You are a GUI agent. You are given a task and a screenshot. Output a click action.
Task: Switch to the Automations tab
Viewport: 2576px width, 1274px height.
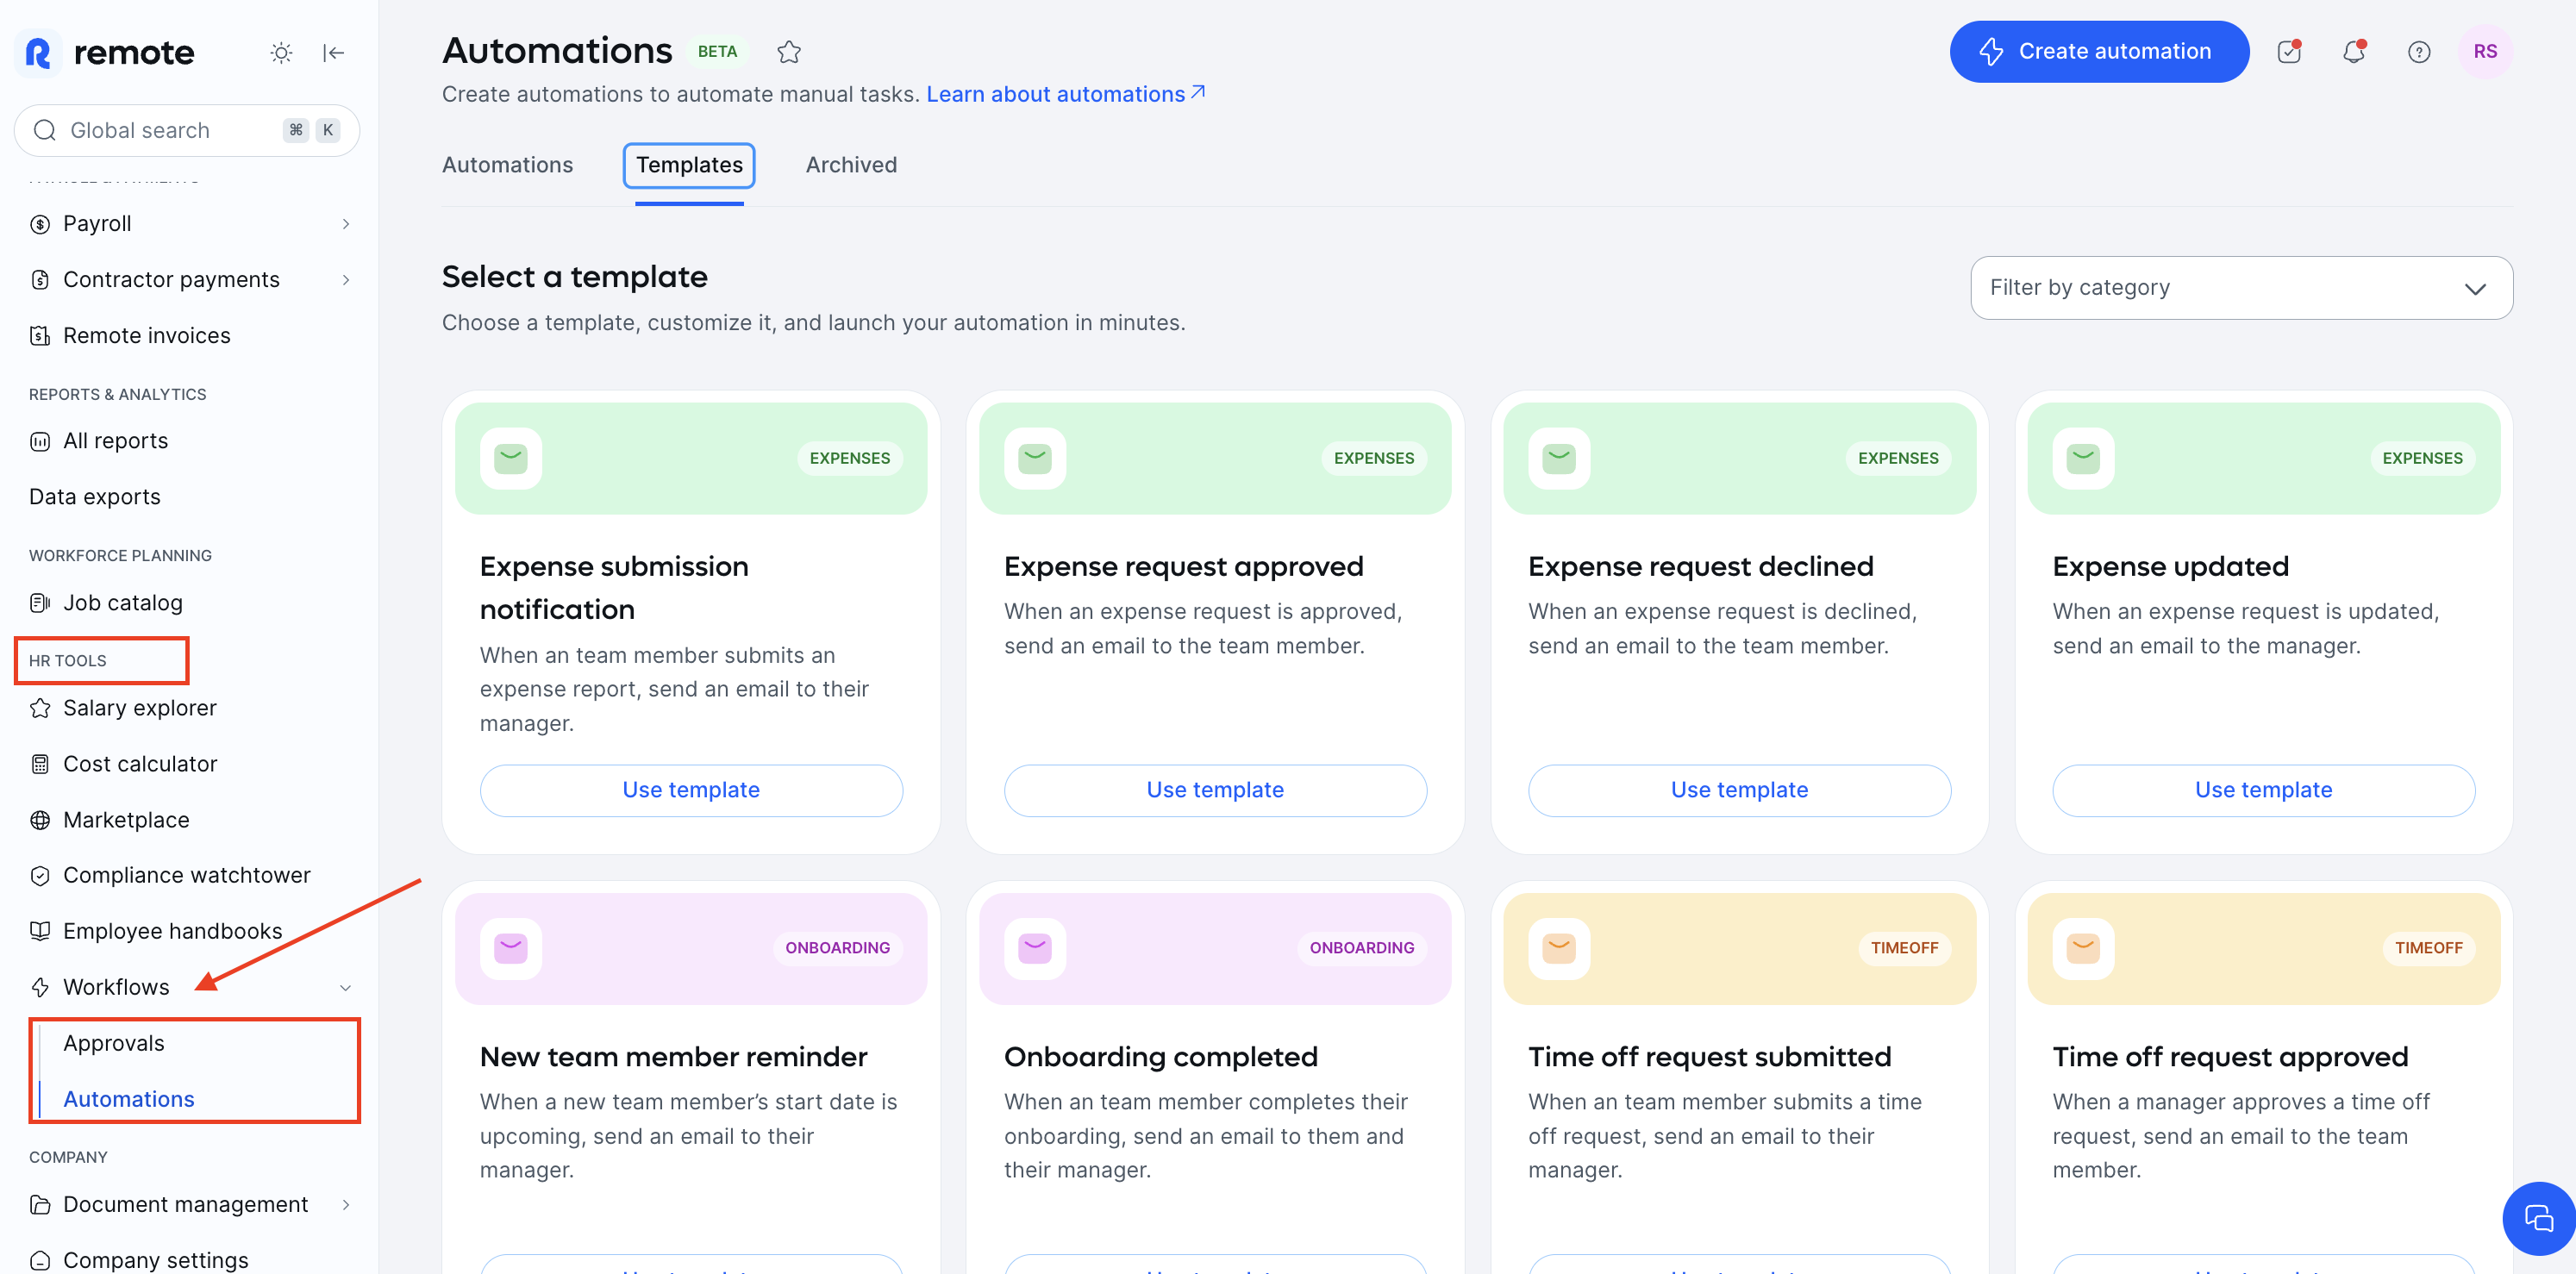coord(507,165)
